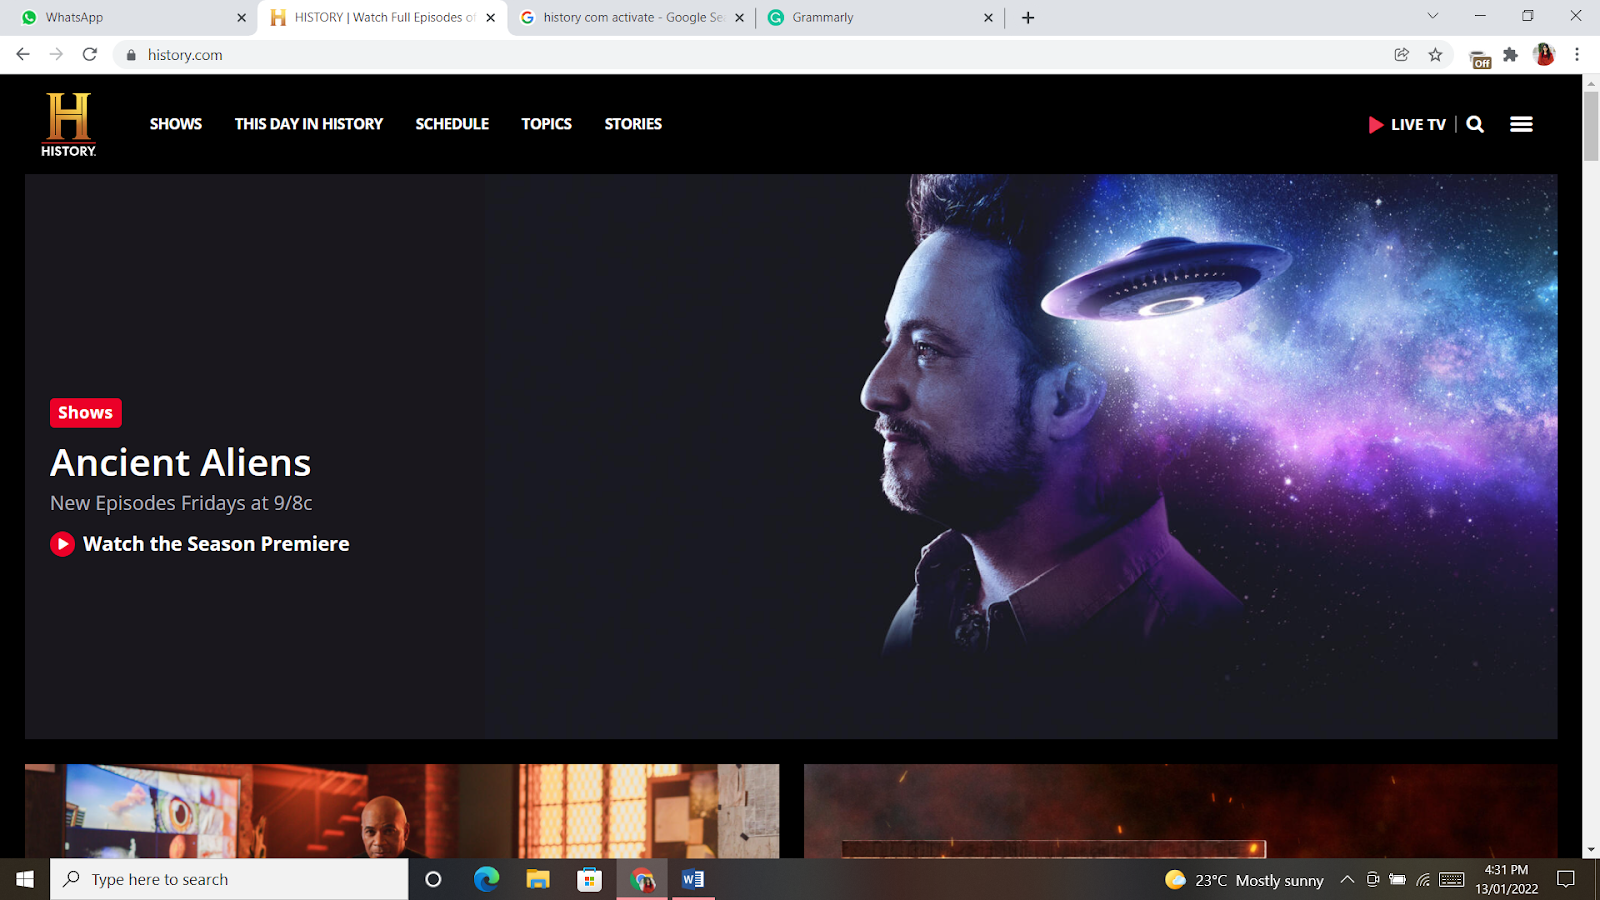Click the scrollbar down arrow

click(x=1591, y=850)
